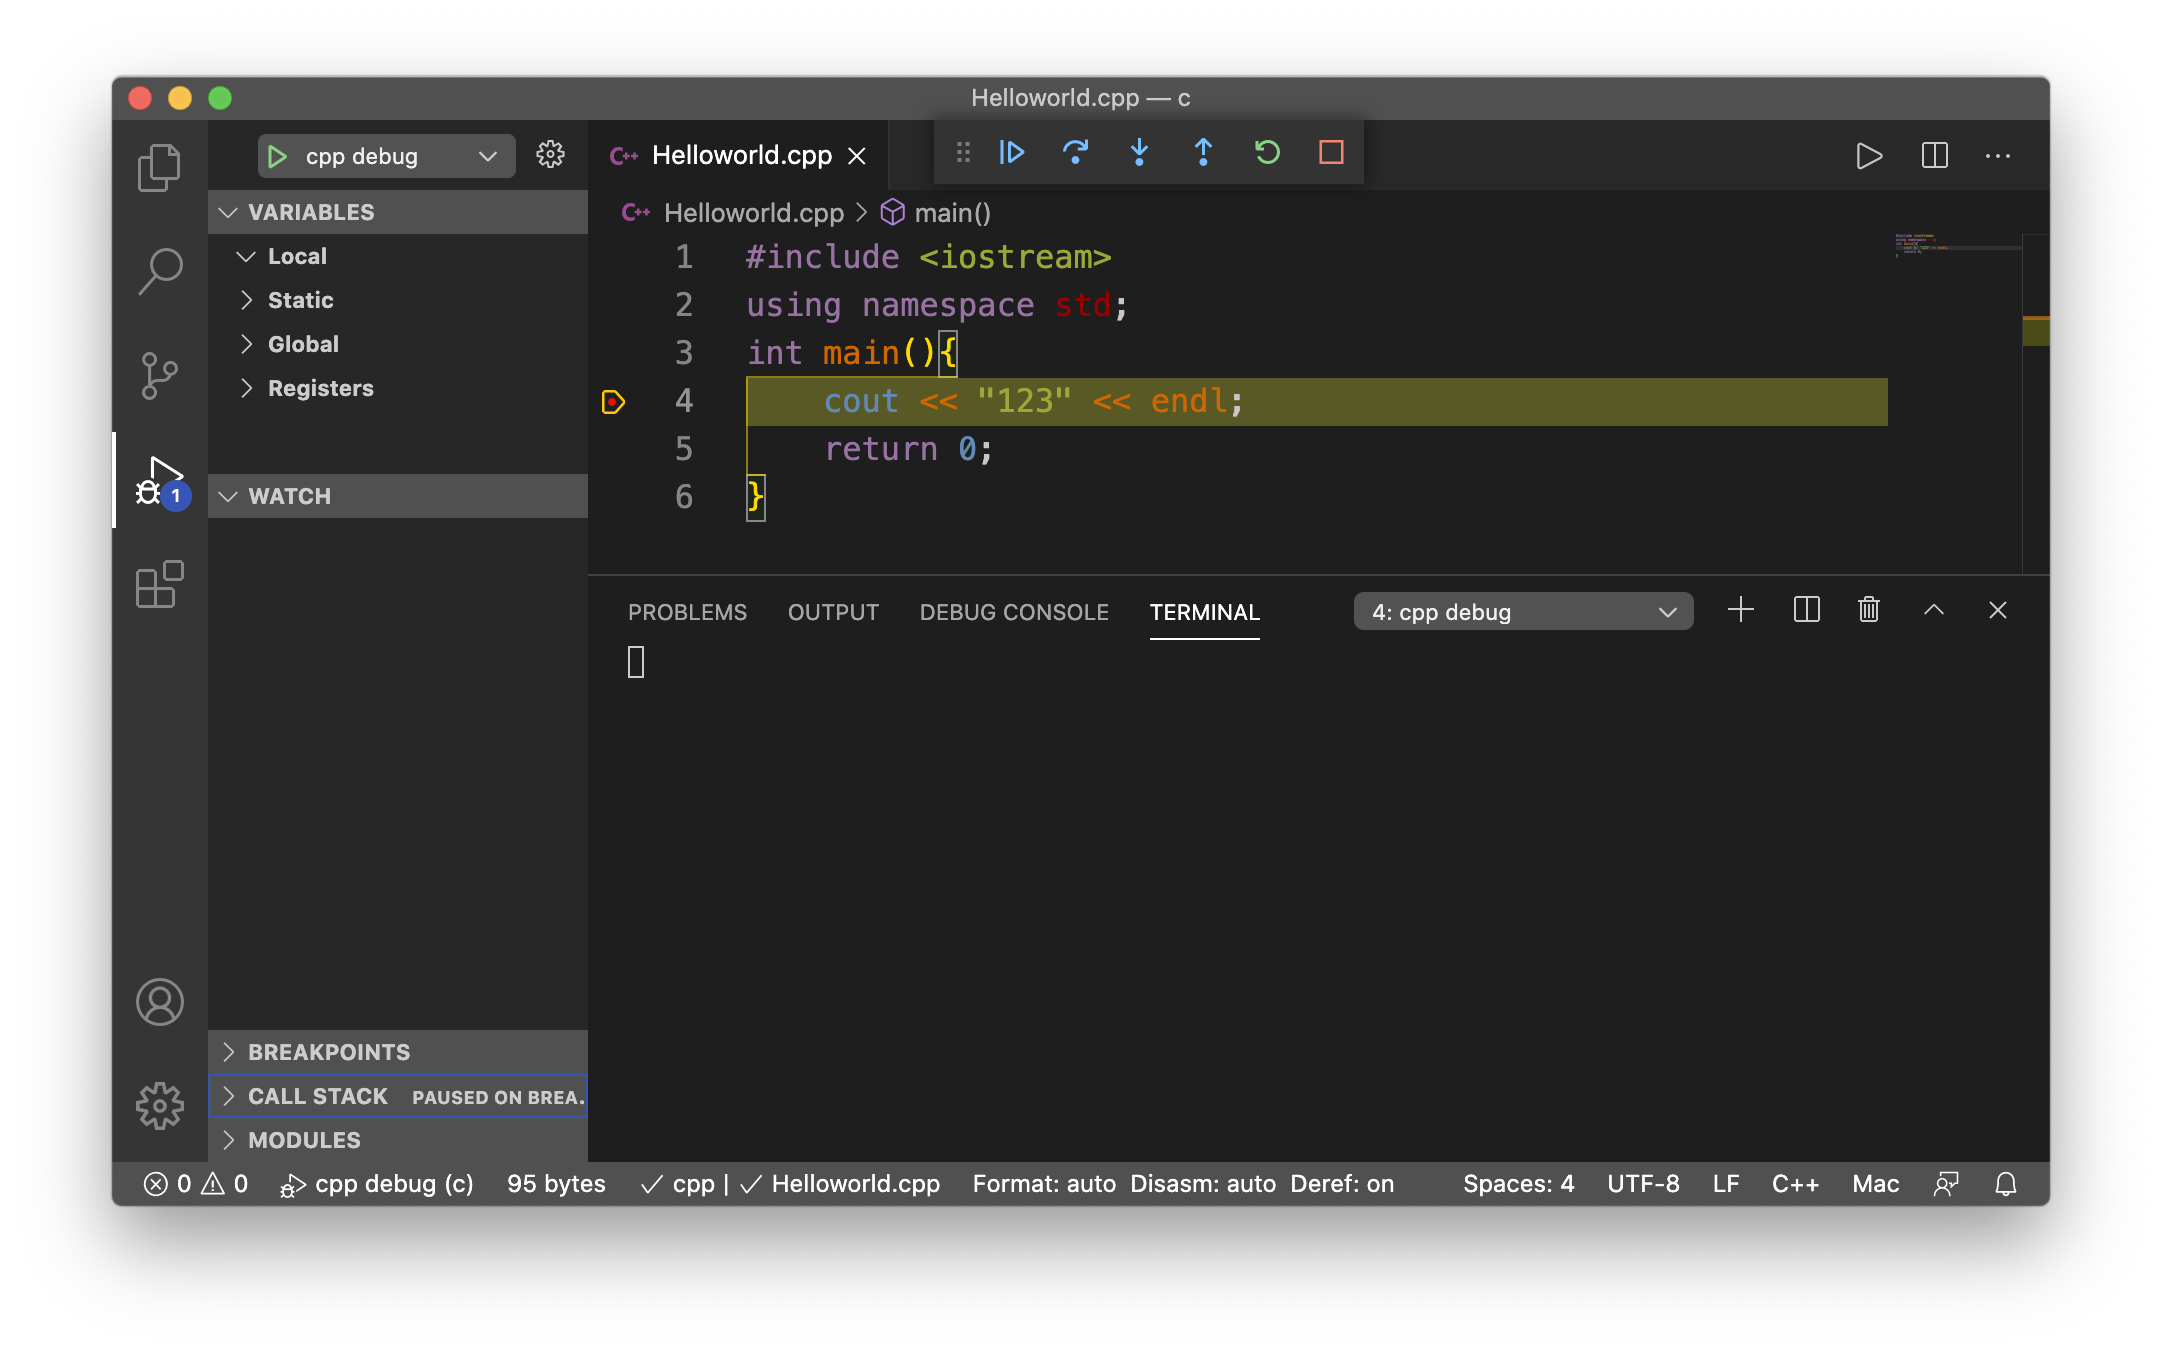This screenshot has width=2162, height=1354.
Task: Expand the MODULES section
Action: coord(398,1140)
